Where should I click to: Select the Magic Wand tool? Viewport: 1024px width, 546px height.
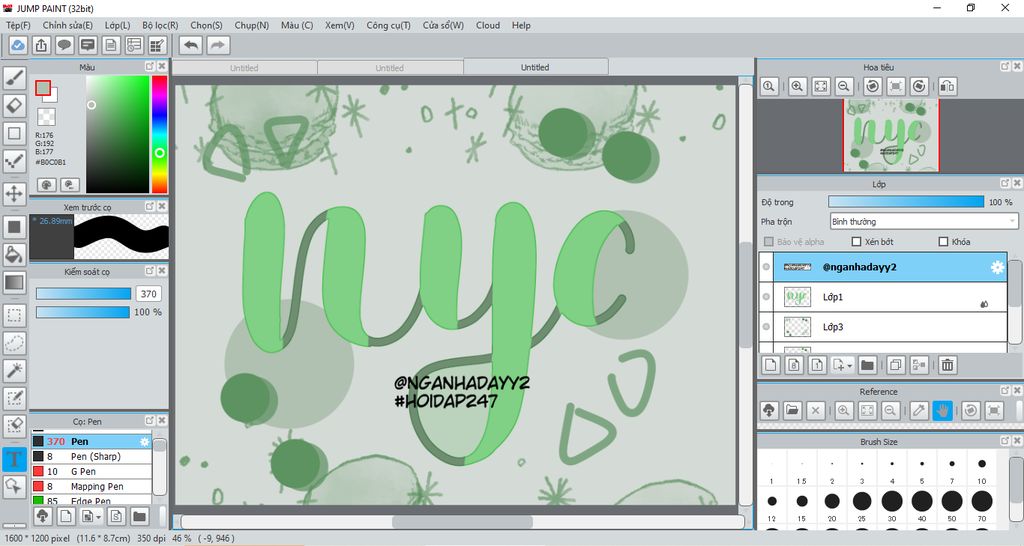[x=14, y=370]
